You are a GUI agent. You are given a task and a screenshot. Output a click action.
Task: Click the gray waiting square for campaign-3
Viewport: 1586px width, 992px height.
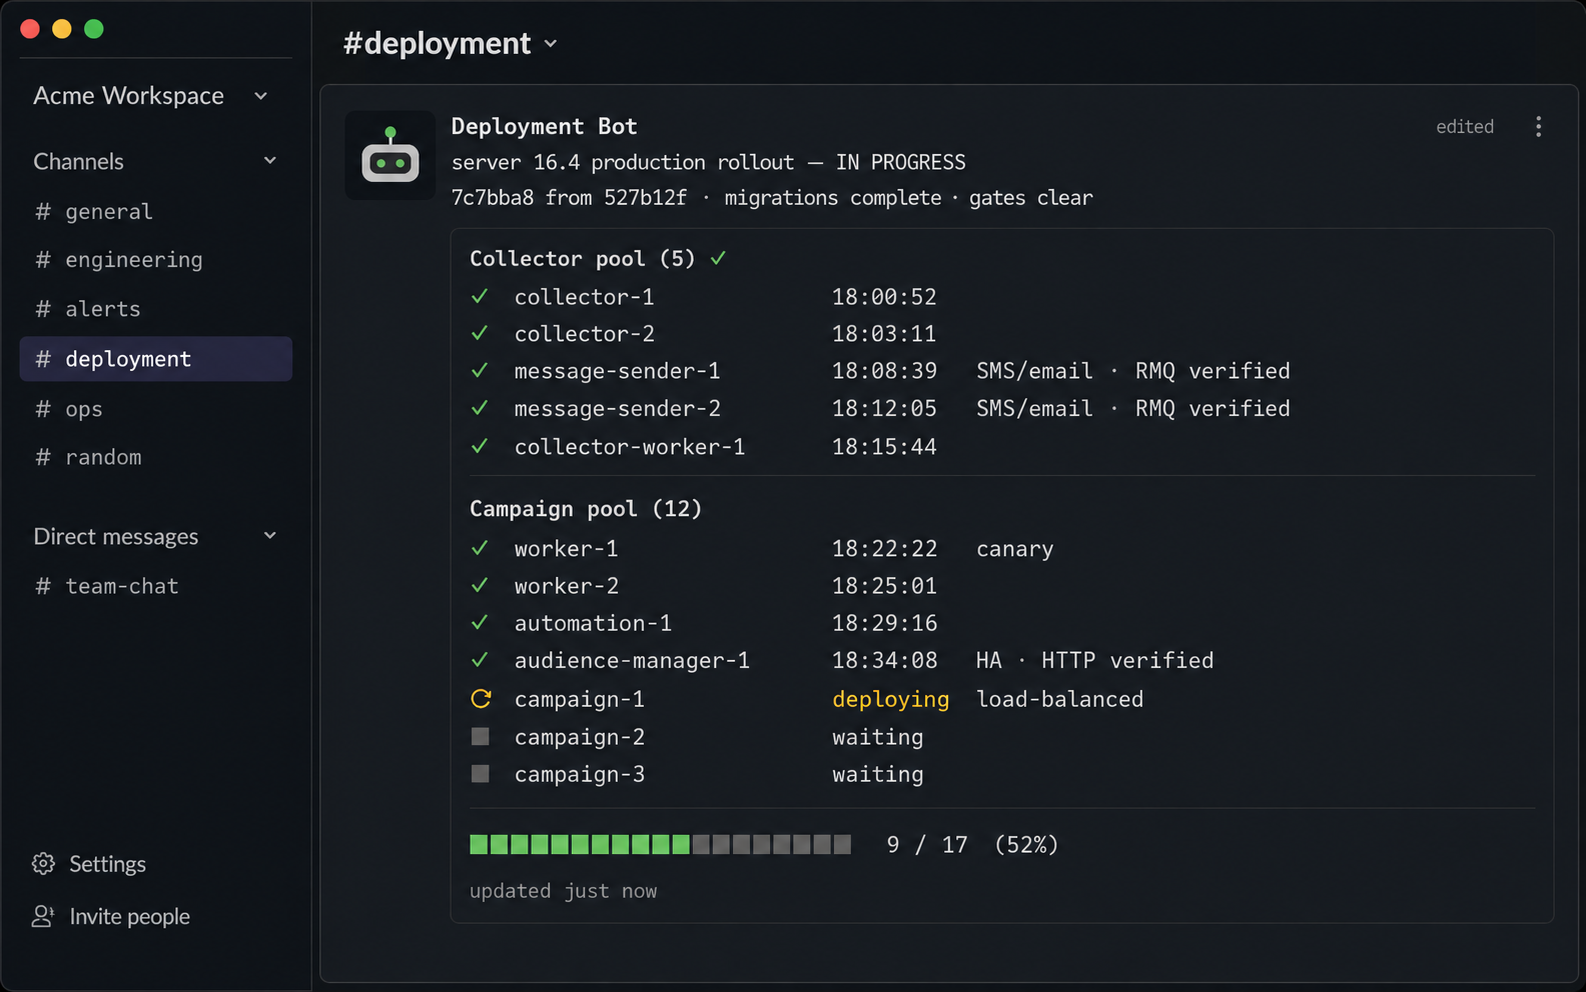tap(480, 774)
